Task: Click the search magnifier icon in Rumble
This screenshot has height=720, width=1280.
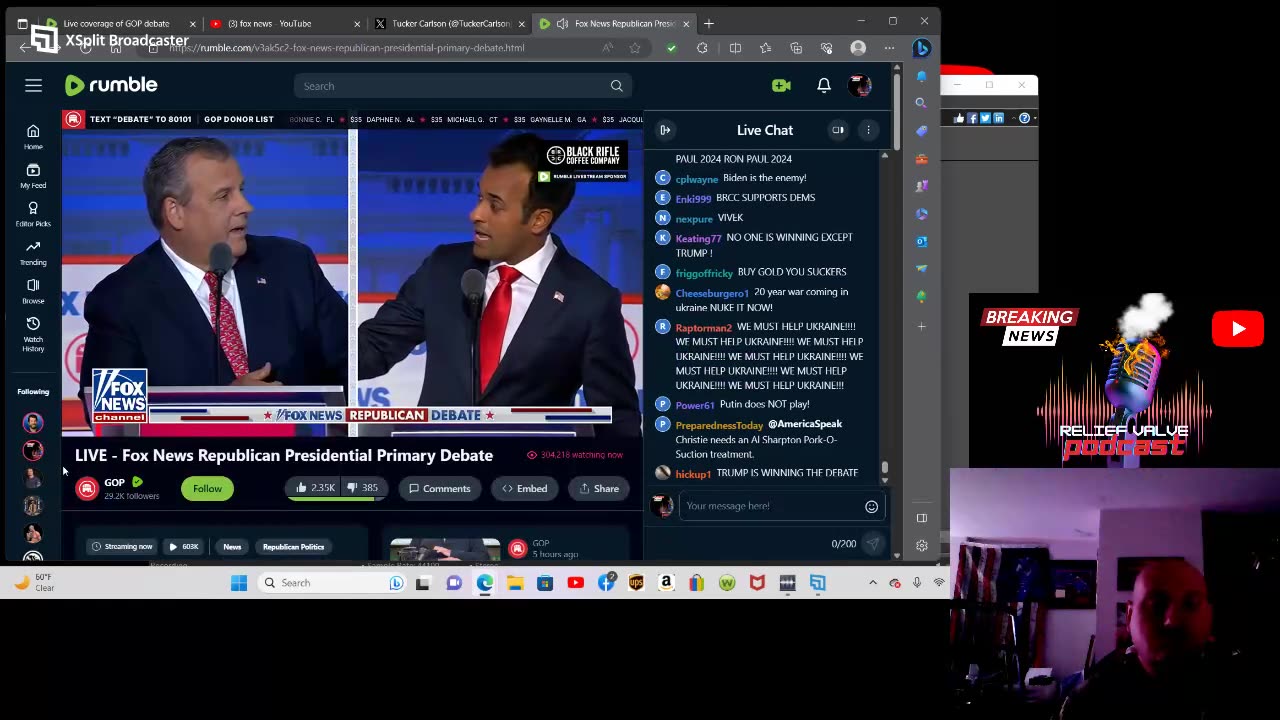Action: [x=616, y=86]
